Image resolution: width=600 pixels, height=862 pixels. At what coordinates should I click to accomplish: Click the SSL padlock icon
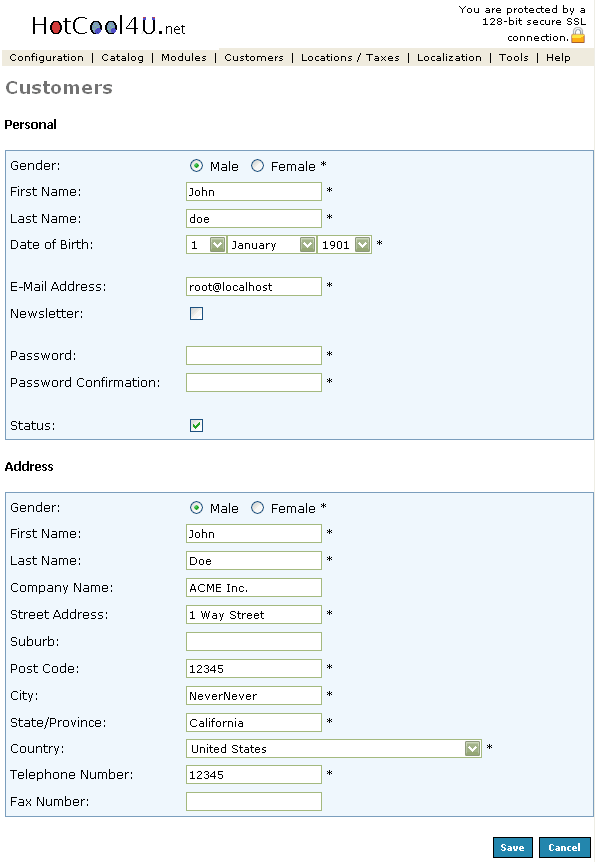click(578, 37)
